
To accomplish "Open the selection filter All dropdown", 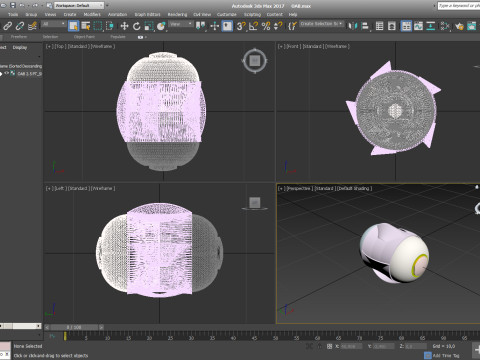I will pyautogui.click(x=54, y=24).
